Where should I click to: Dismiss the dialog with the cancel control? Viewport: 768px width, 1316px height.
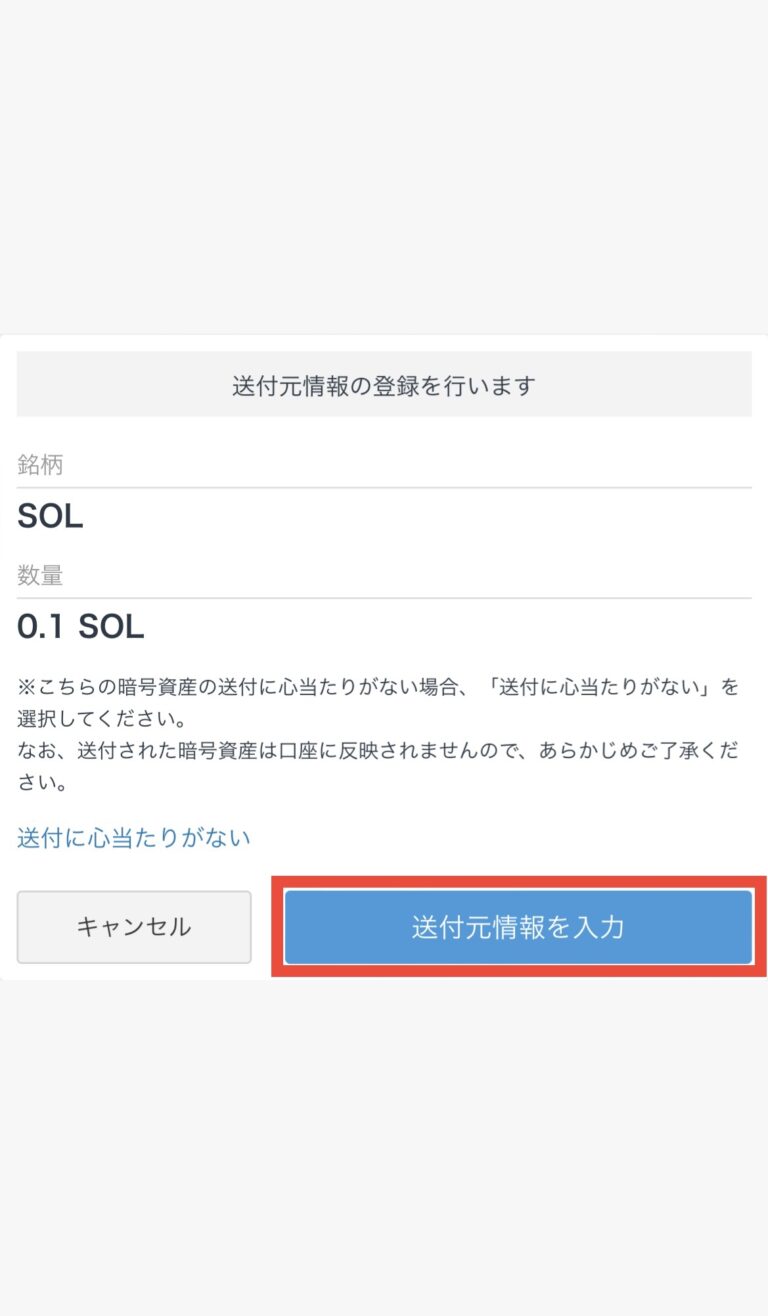[133, 926]
